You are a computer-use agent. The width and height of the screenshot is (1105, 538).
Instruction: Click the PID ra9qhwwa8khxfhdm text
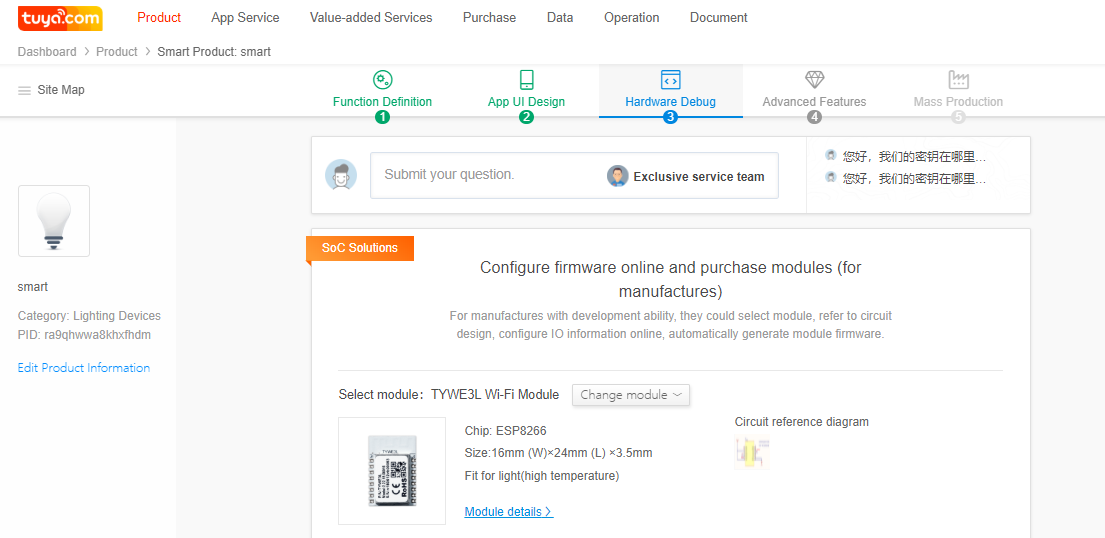point(85,335)
